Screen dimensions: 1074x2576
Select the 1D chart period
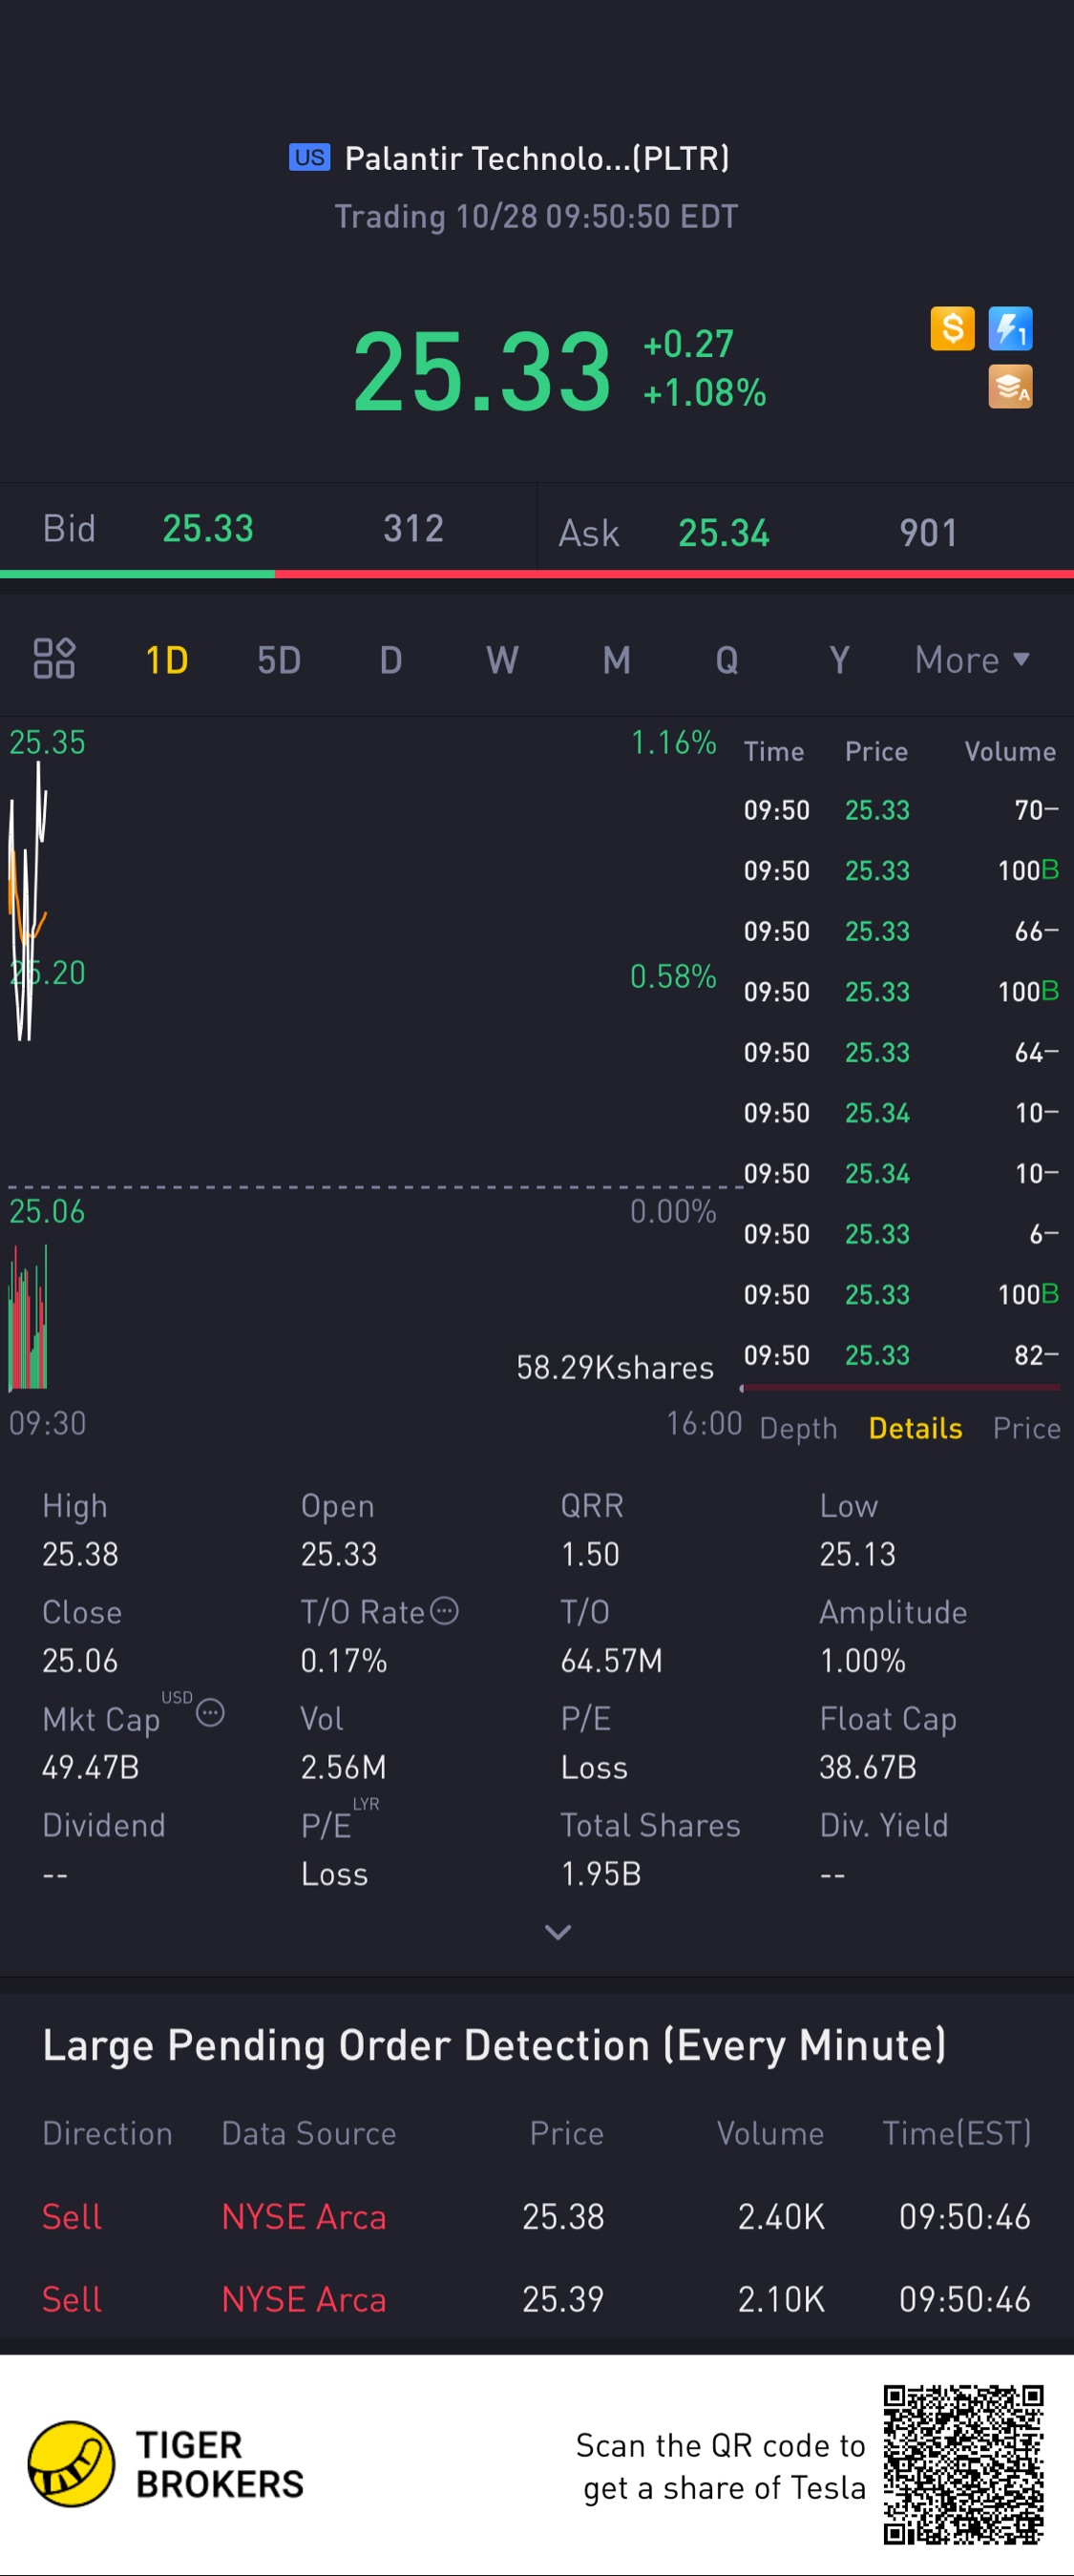point(166,660)
